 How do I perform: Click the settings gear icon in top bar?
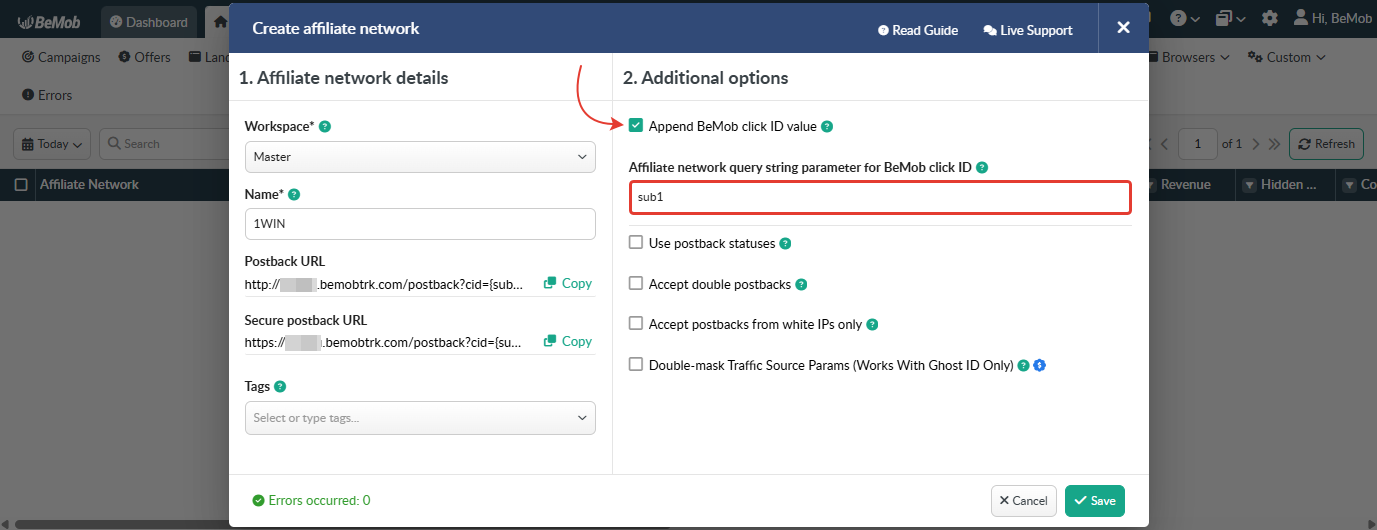(x=1269, y=18)
